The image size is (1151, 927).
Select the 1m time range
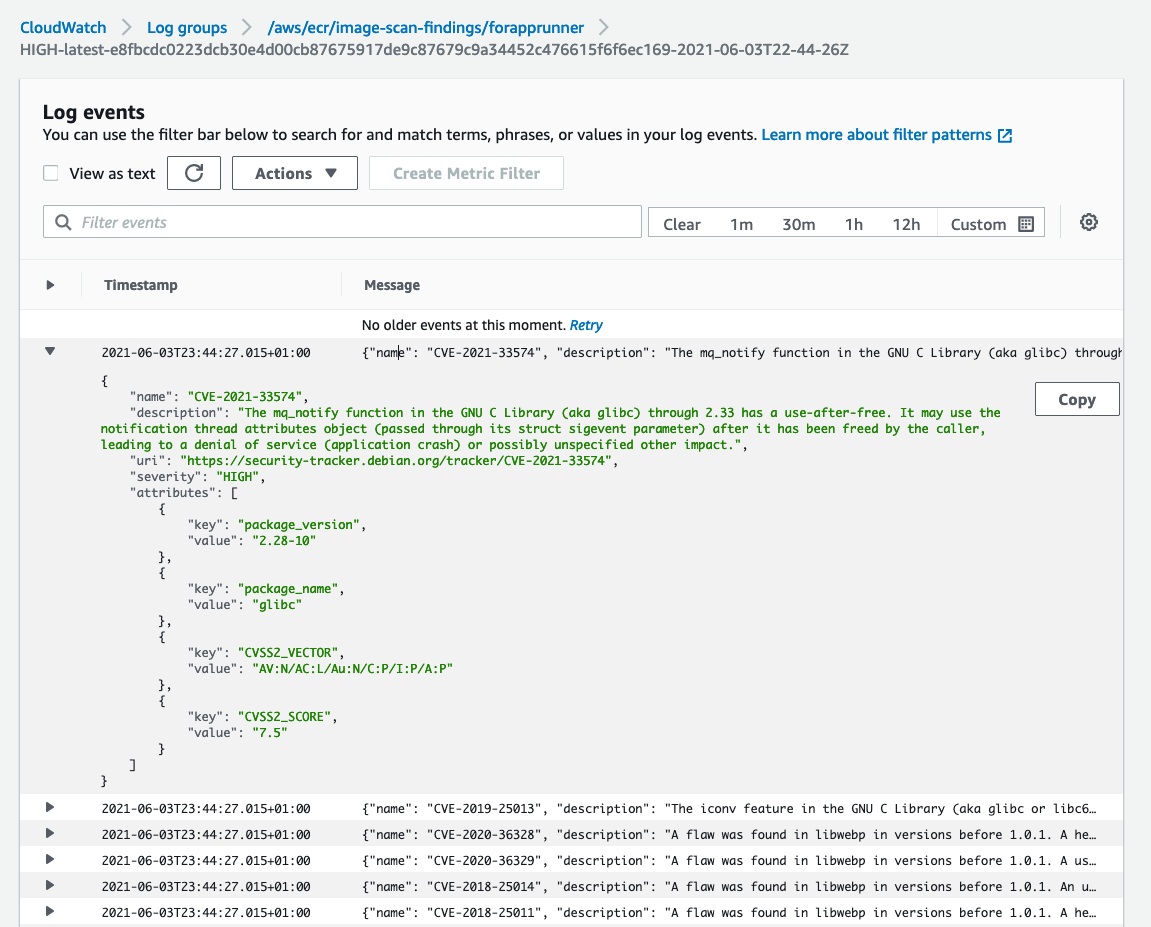pos(741,225)
